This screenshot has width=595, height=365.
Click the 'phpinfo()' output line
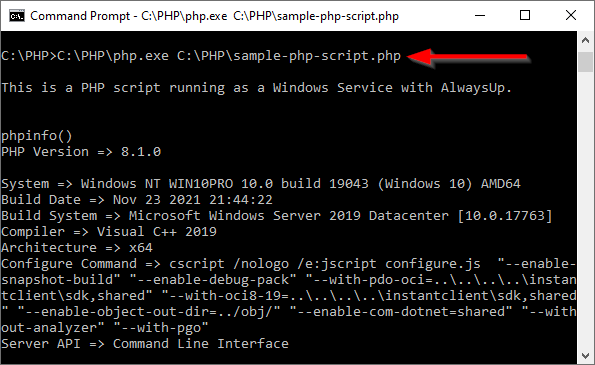pyautogui.click(x=37, y=136)
